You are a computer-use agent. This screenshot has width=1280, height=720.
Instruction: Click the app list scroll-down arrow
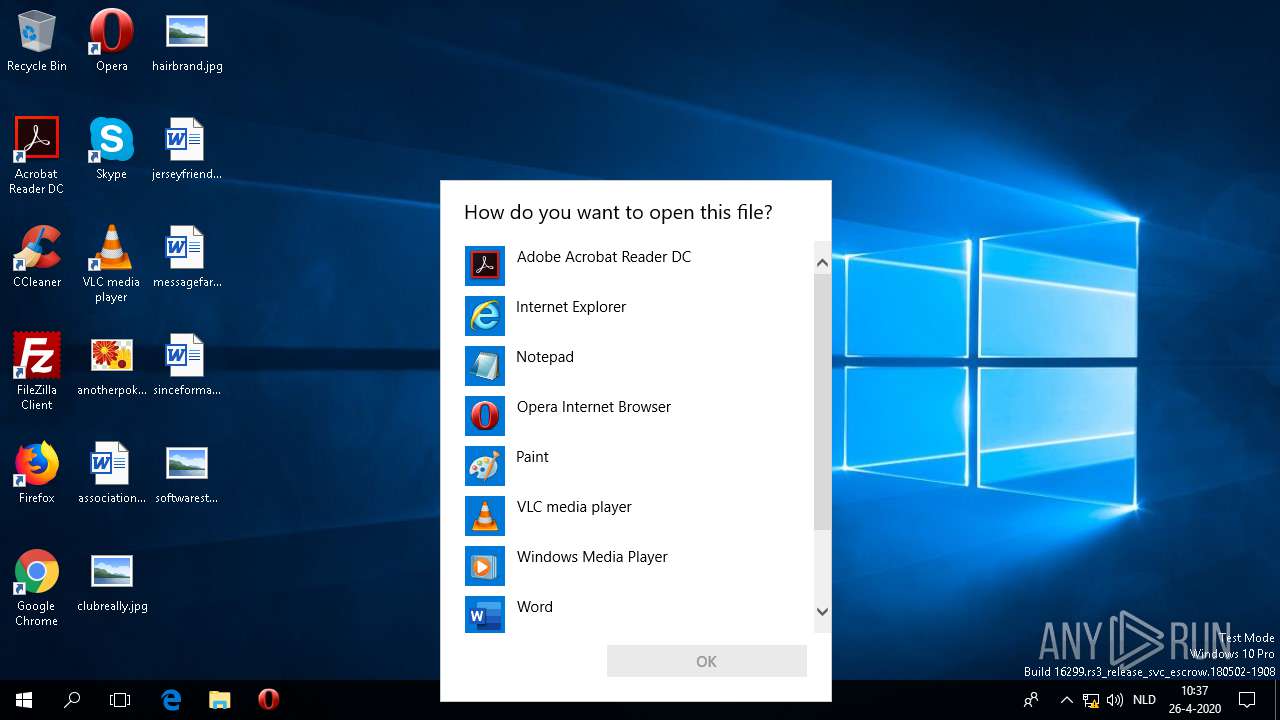(x=823, y=611)
